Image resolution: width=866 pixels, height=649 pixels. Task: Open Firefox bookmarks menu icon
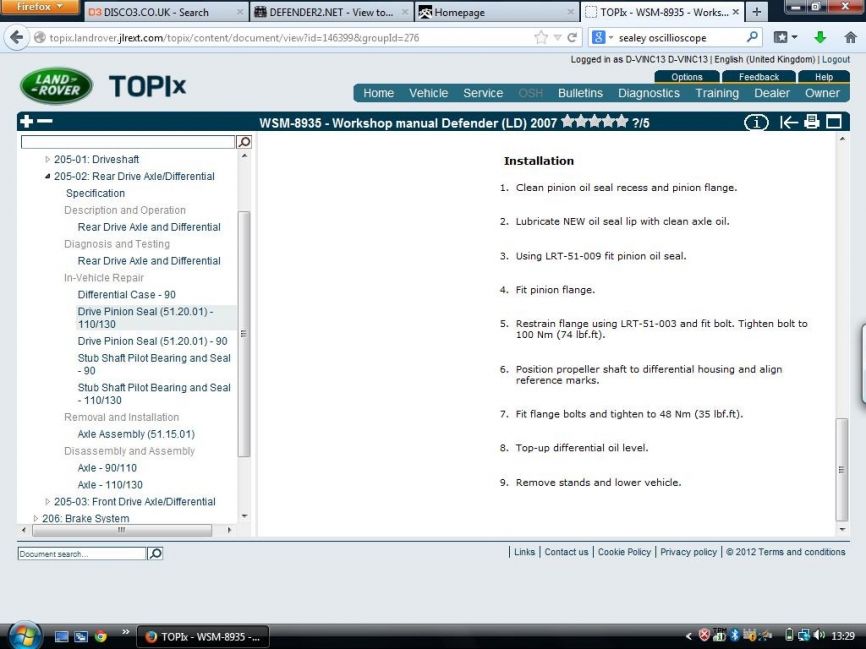785,38
